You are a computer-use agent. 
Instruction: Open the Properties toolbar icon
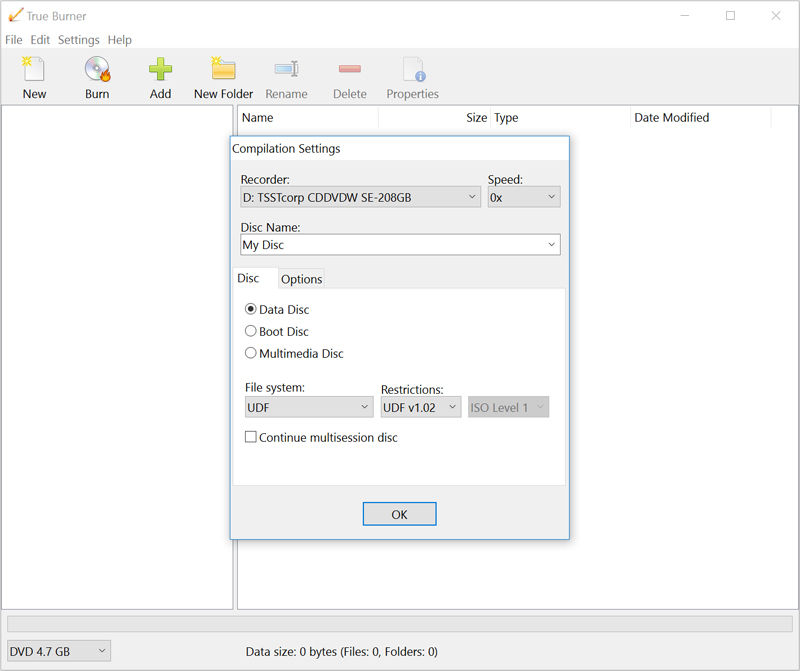click(413, 69)
